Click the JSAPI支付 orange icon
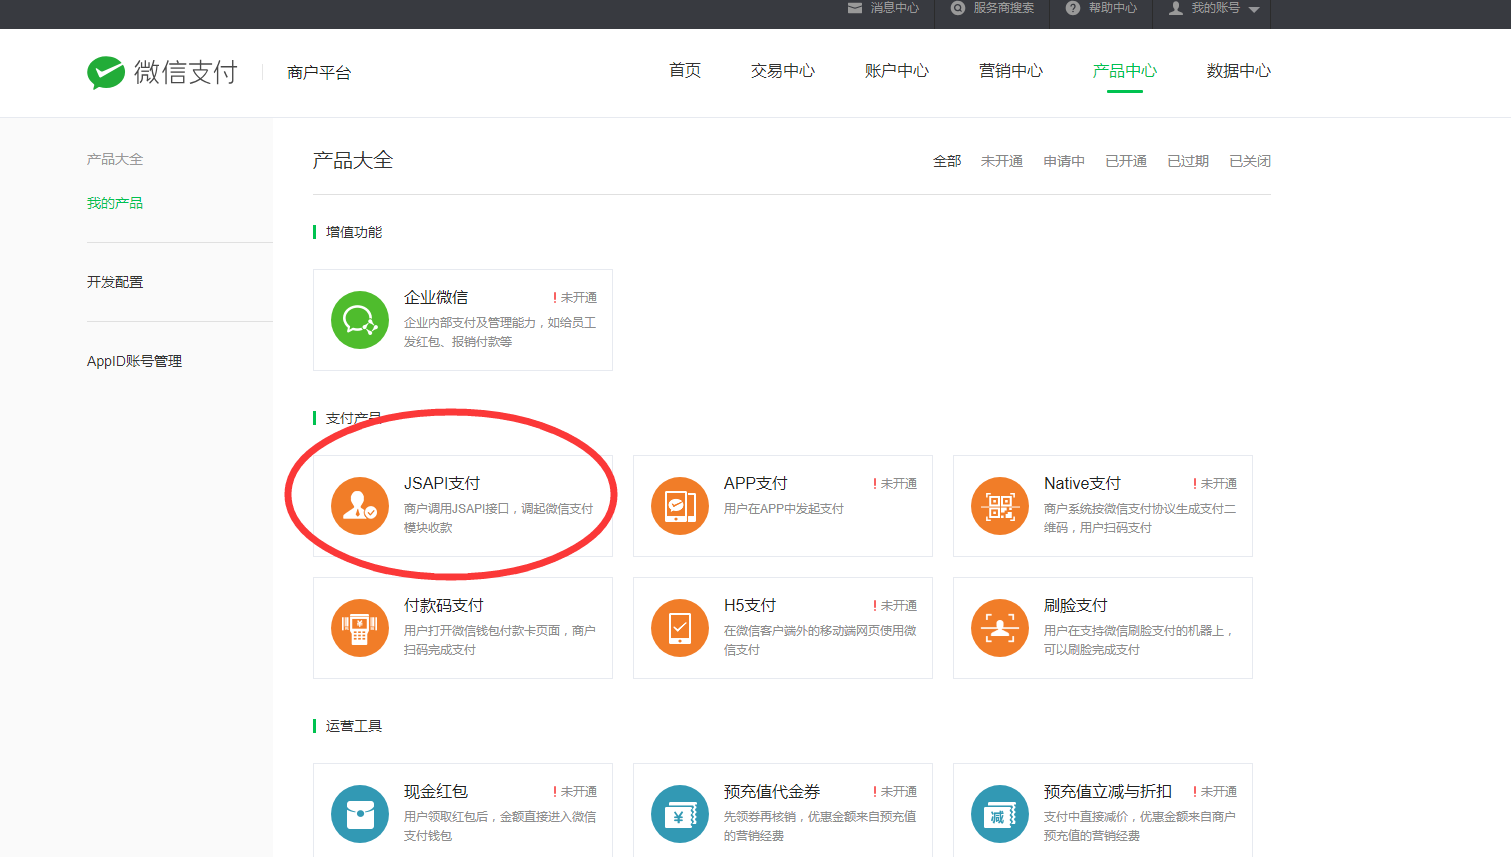The width and height of the screenshot is (1511, 857). [360, 506]
